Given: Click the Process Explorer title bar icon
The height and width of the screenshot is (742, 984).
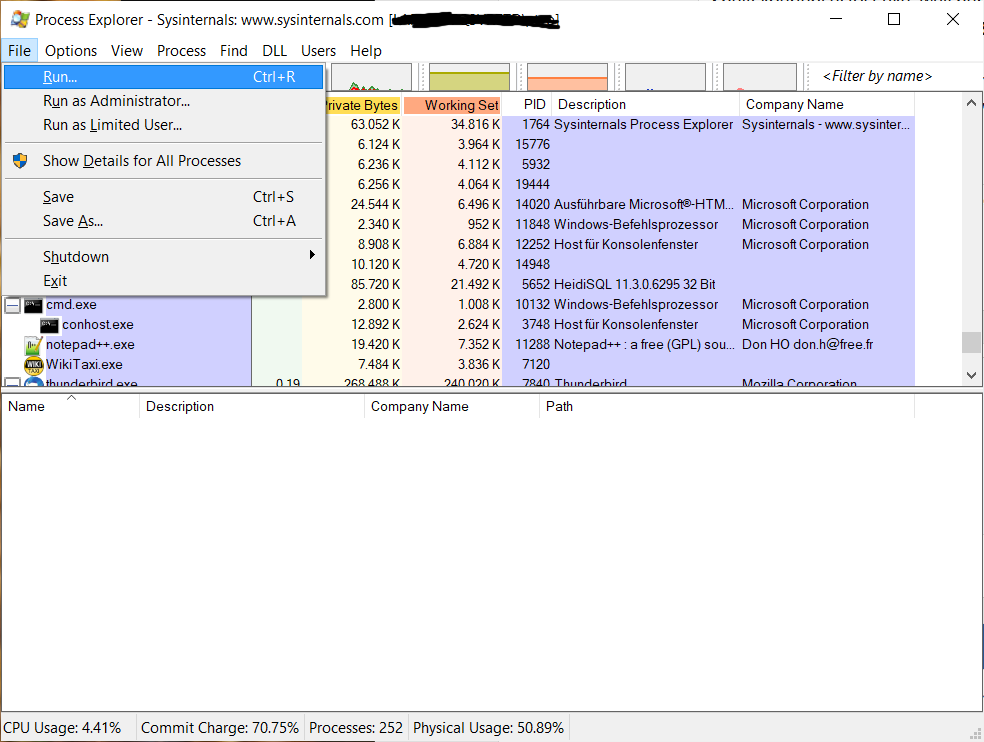Looking at the screenshot, I should [20, 19].
